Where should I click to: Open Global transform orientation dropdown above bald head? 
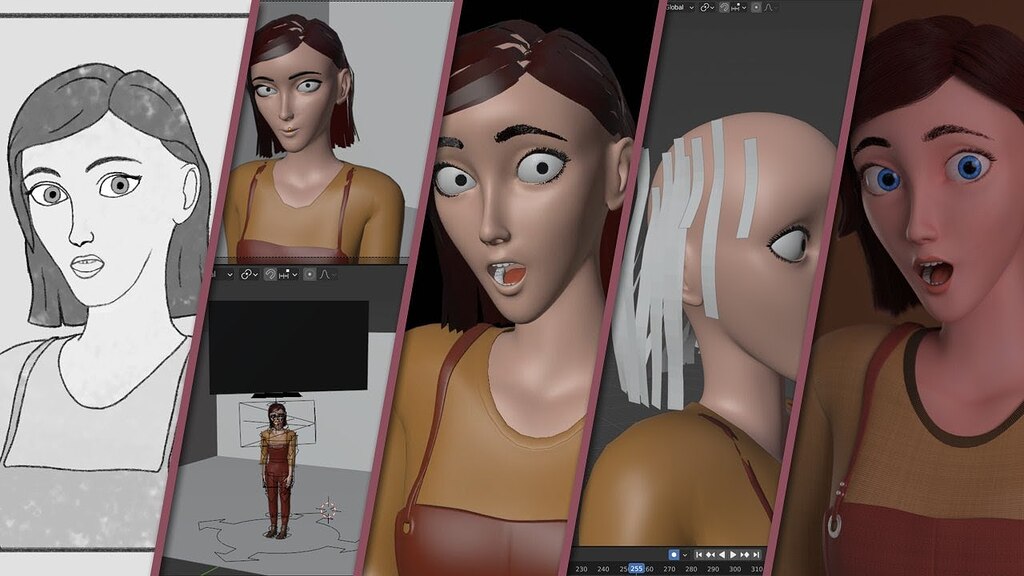[679, 7]
